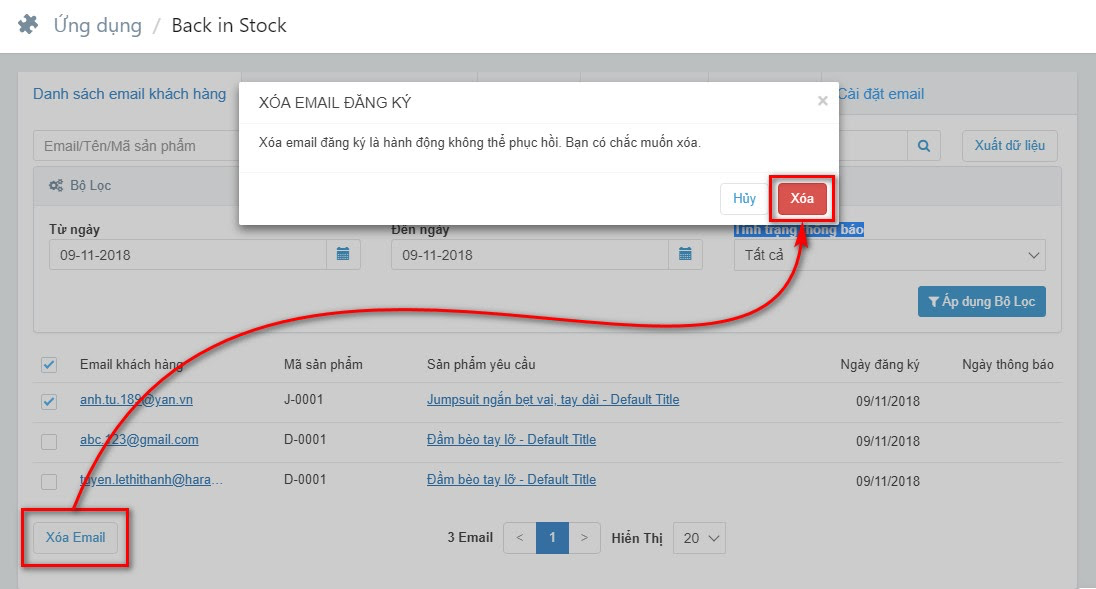Open the 'Đến ngày' calendar picker icon
The width and height of the screenshot is (1096, 589).
(x=685, y=254)
